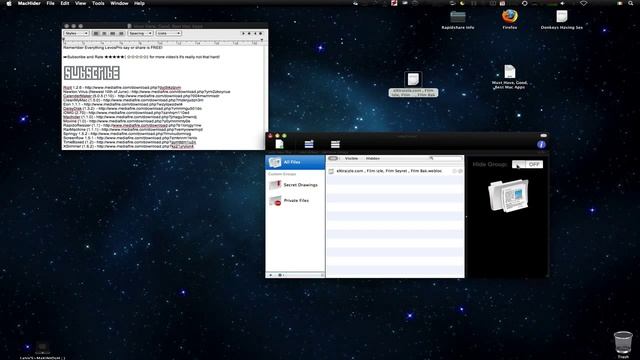Screen dimensions: 640x360
Task: Open the Trash in the corner
Action: click(623, 344)
